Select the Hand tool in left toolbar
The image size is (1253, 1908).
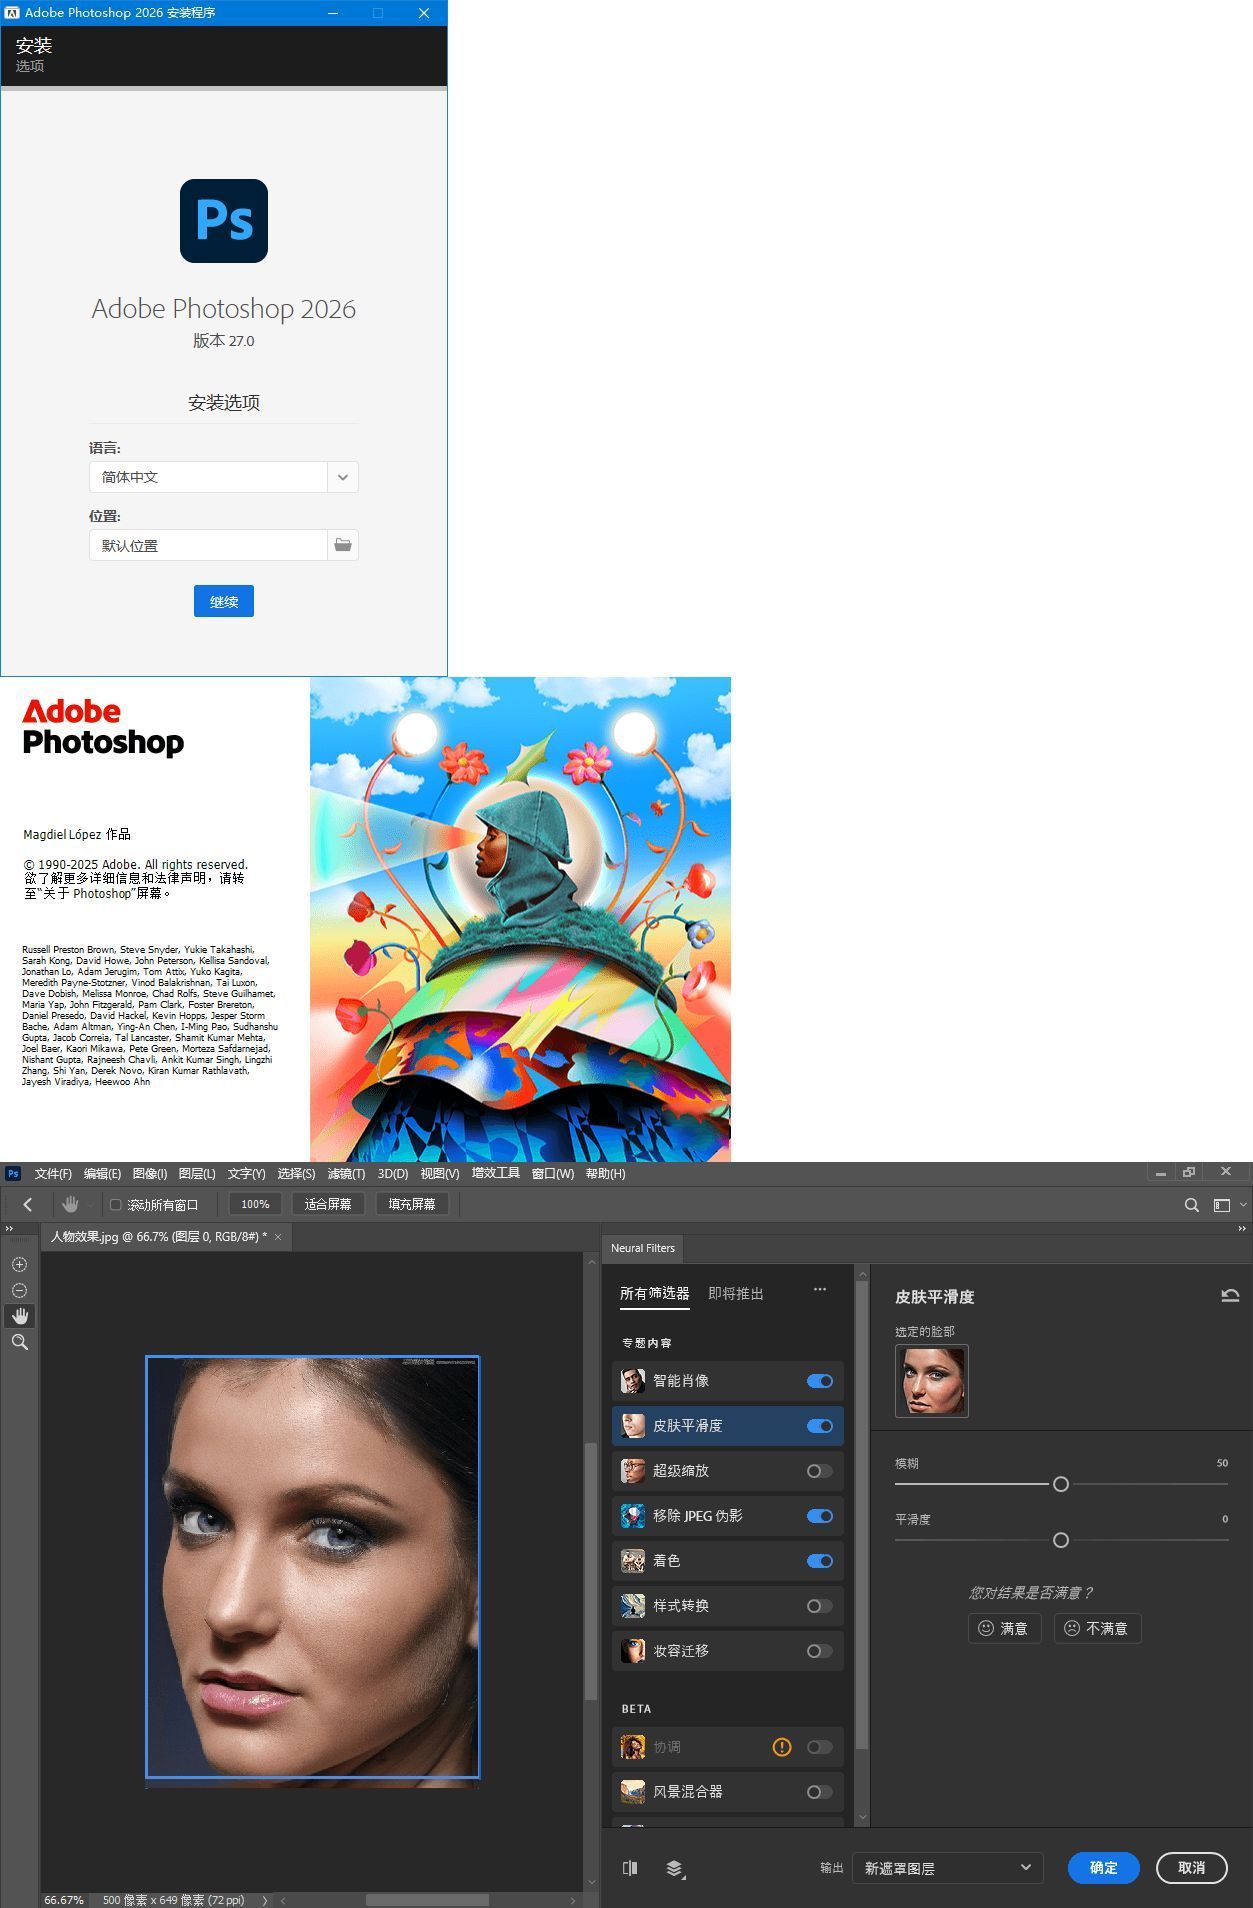click(x=19, y=1316)
